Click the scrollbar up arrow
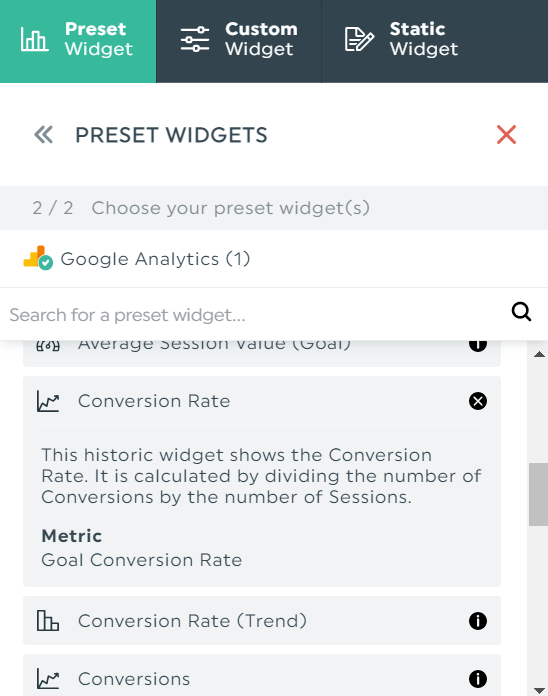548x696 pixels. pos(539,354)
